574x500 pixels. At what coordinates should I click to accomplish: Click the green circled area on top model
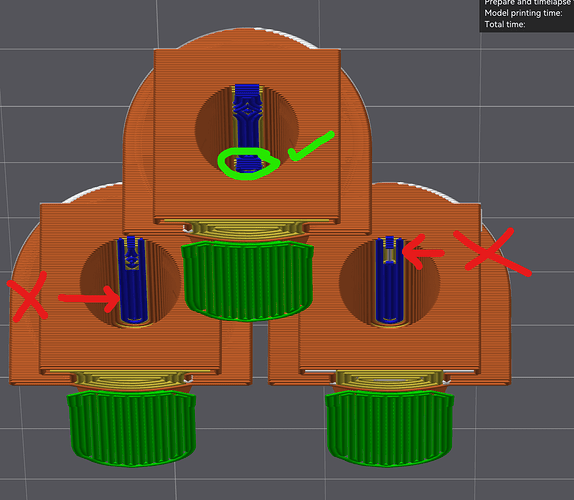(249, 164)
